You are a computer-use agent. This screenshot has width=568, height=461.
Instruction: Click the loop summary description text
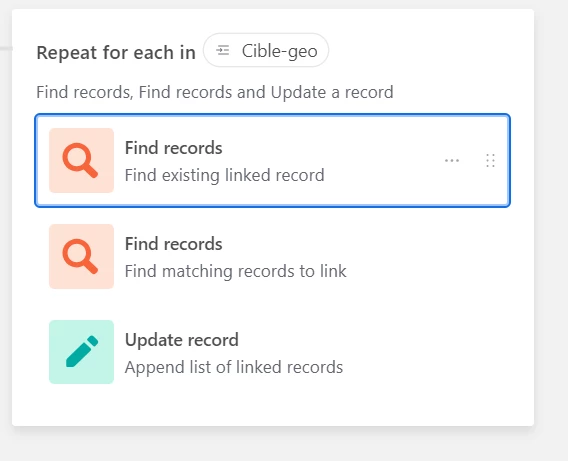click(215, 92)
